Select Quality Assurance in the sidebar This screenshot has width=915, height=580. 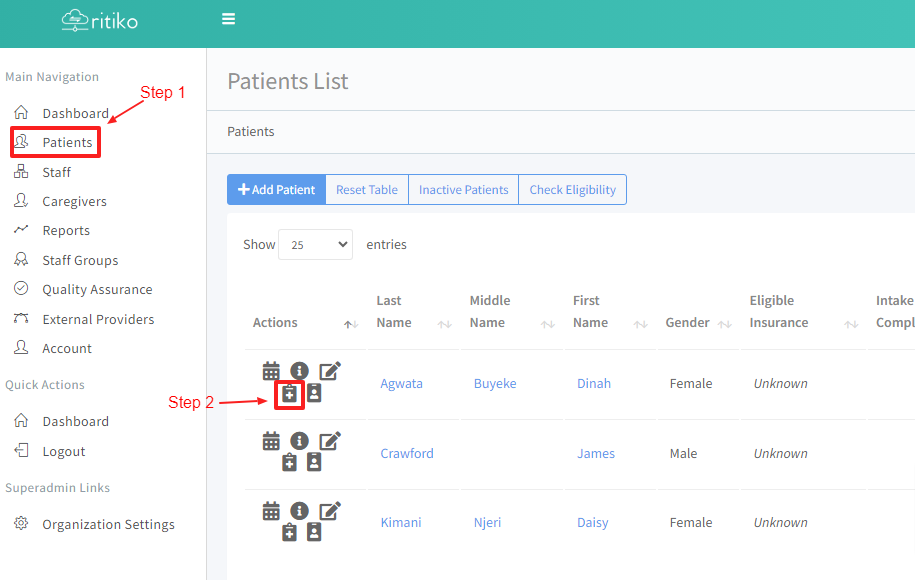(97, 289)
